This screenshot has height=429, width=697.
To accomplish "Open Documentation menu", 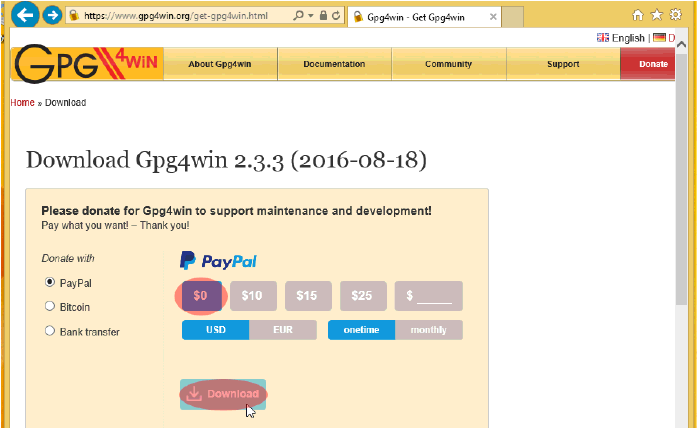I will [x=334, y=64].
